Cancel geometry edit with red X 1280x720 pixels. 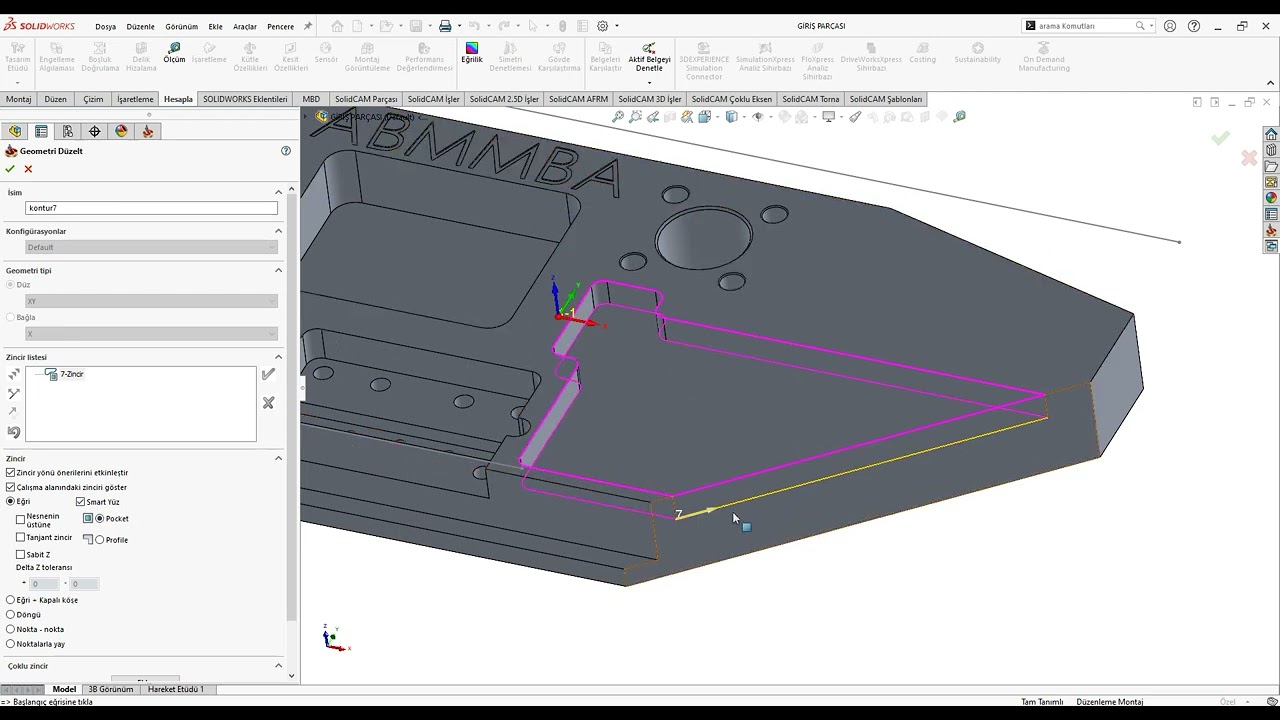[x=28, y=169]
